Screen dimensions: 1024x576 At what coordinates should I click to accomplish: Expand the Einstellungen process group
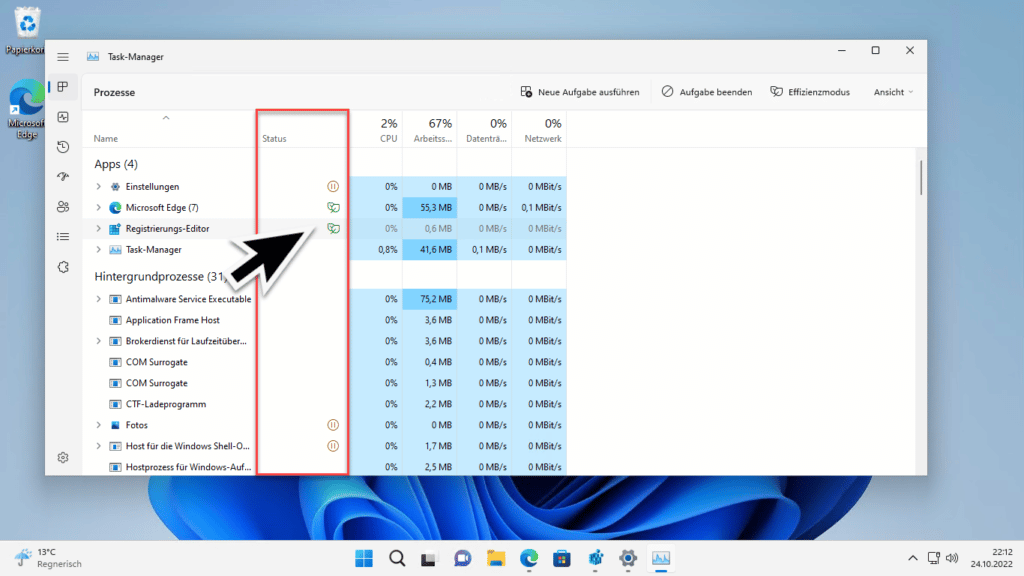99,187
